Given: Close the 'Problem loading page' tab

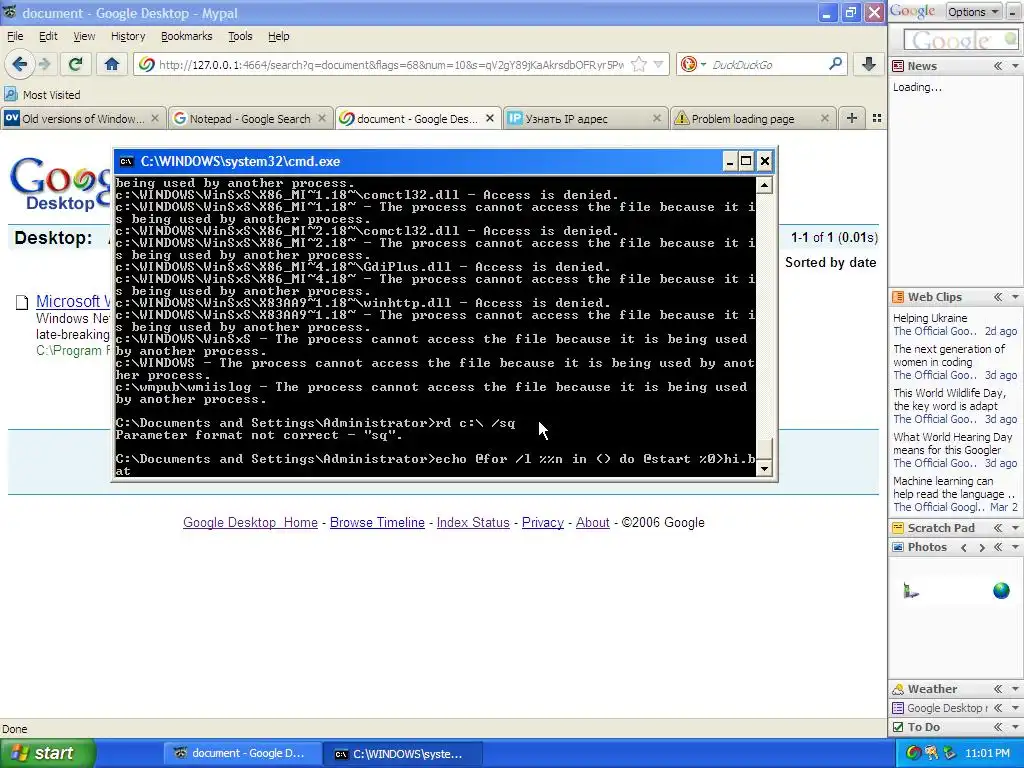Looking at the screenshot, I should (824, 118).
